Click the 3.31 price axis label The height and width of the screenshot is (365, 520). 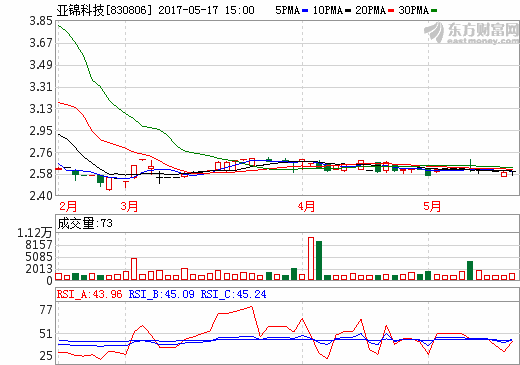[x=41, y=87]
